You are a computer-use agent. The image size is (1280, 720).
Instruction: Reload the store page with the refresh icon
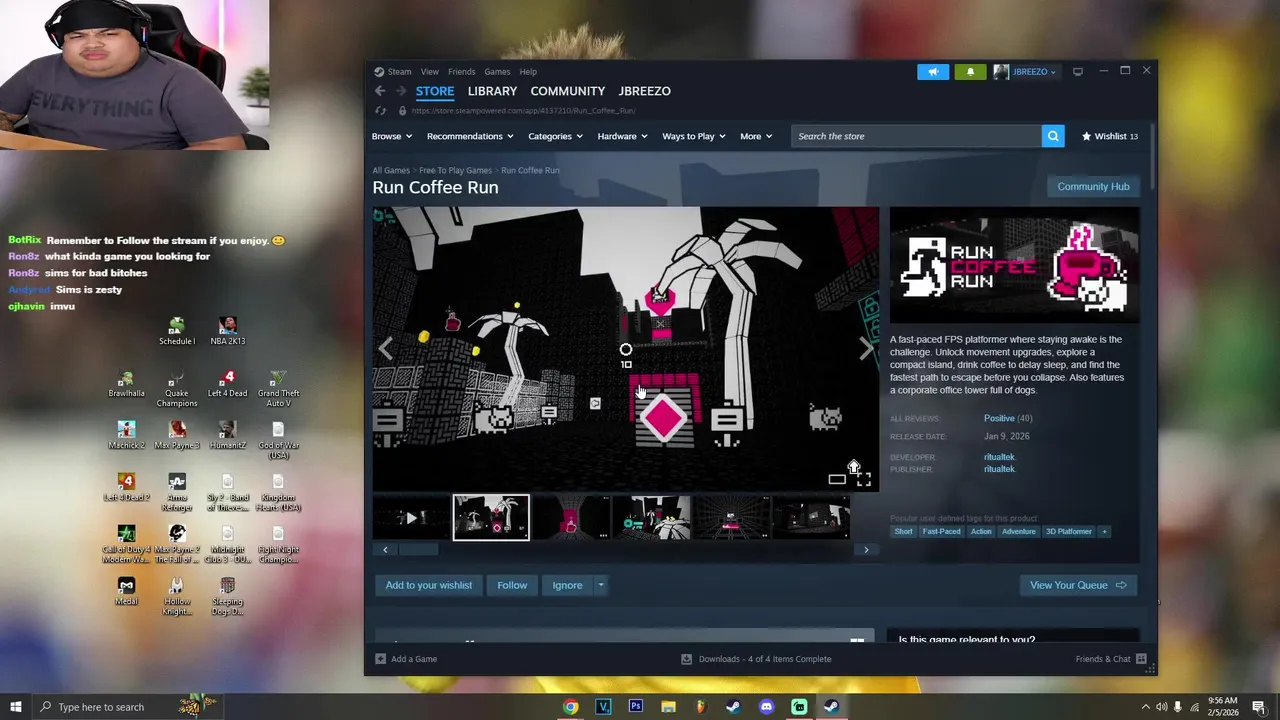pyautogui.click(x=380, y=110)
